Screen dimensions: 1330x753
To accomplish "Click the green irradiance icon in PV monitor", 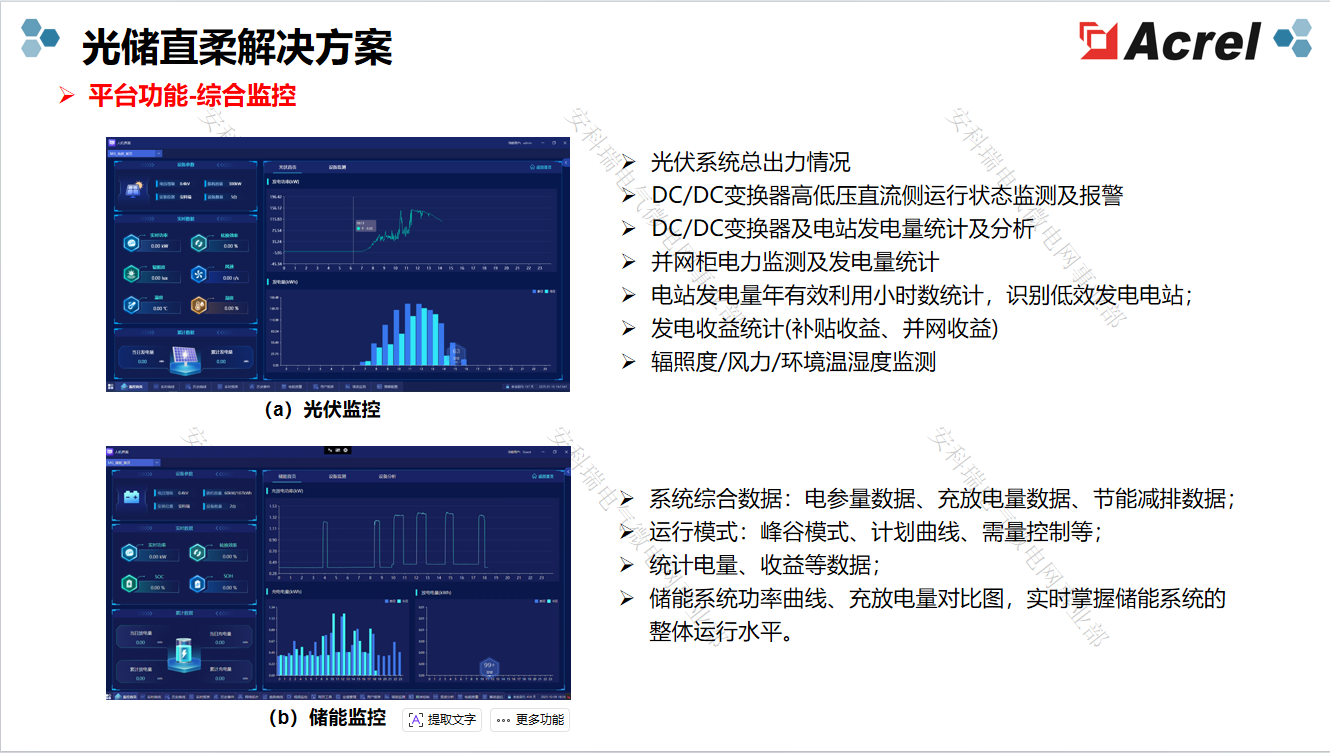I will coord(130,274).
